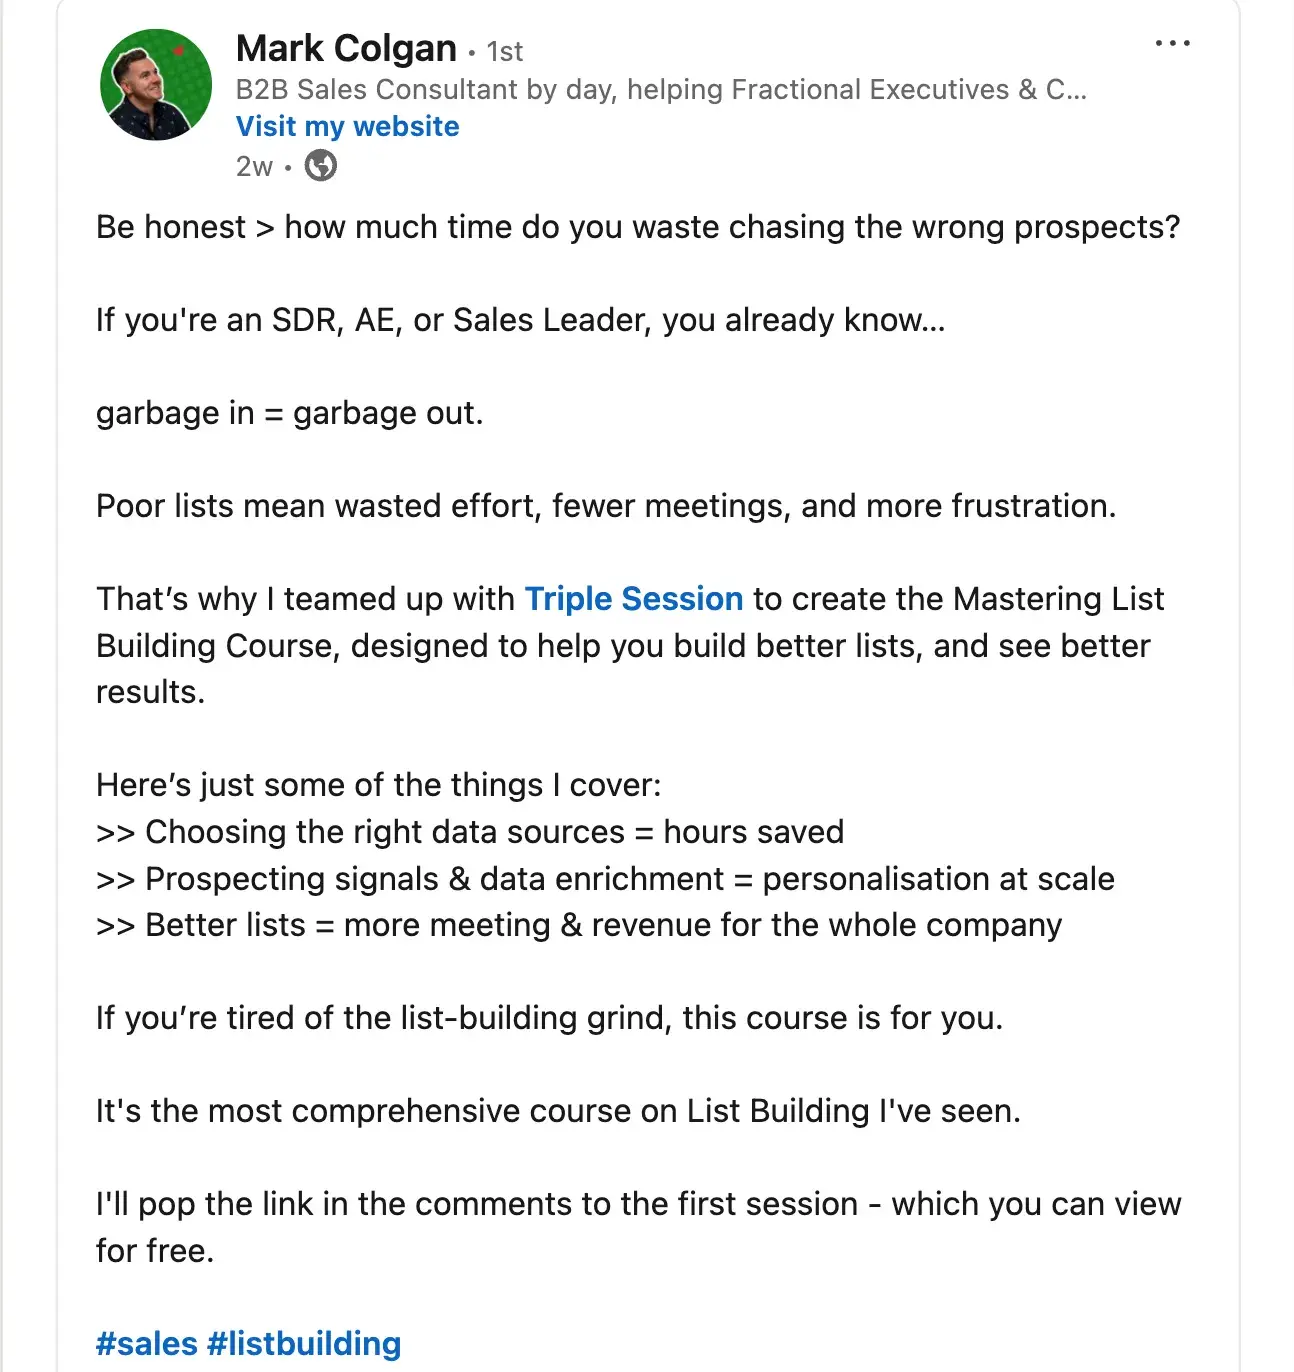Click the #sales hashtag
Viewport: 1294px width, 1372px height.
click(145, 1343)
